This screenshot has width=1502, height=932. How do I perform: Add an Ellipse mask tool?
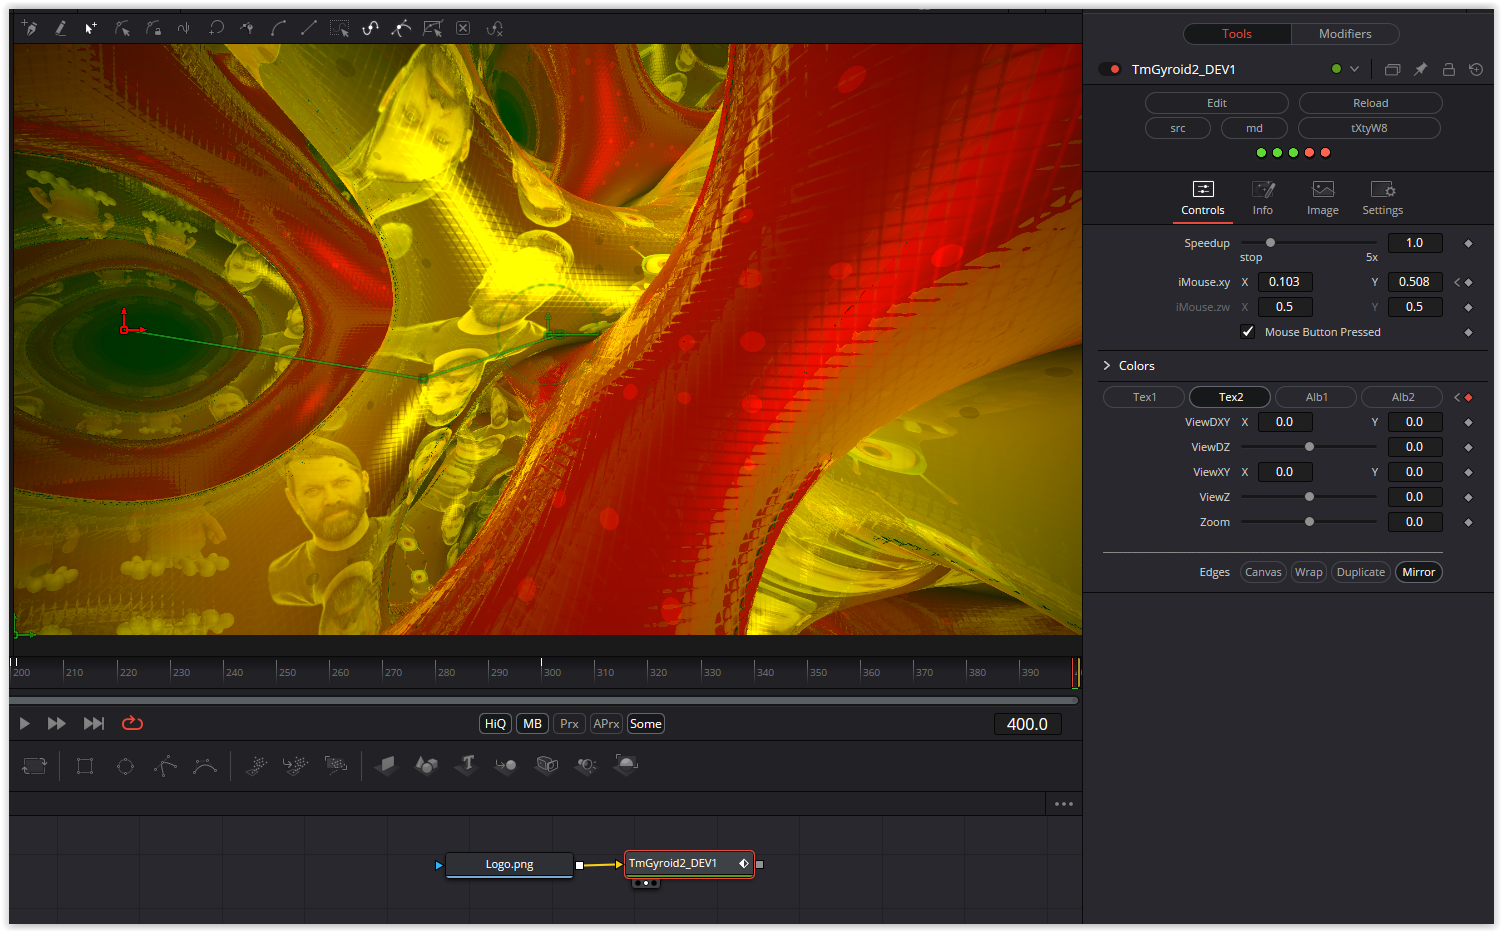click(125, 766)
